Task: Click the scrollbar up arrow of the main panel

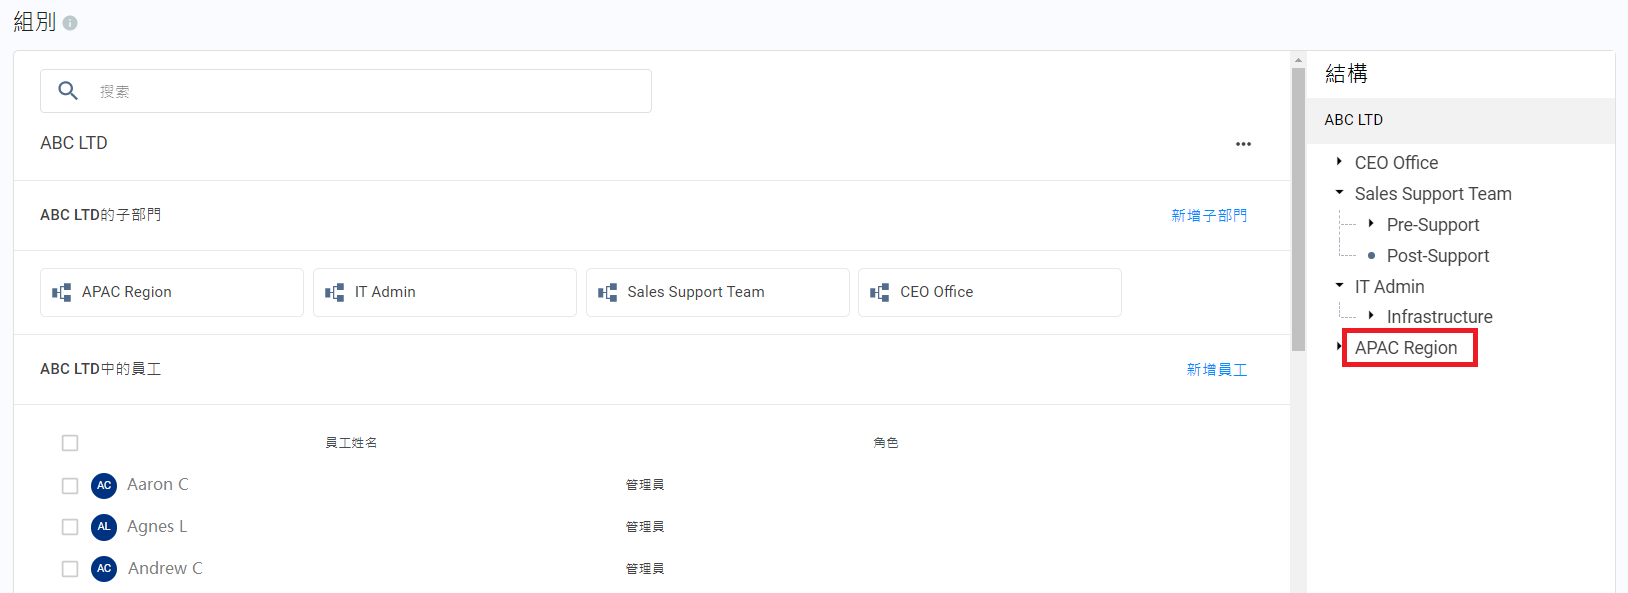Action: [1298, 59]
